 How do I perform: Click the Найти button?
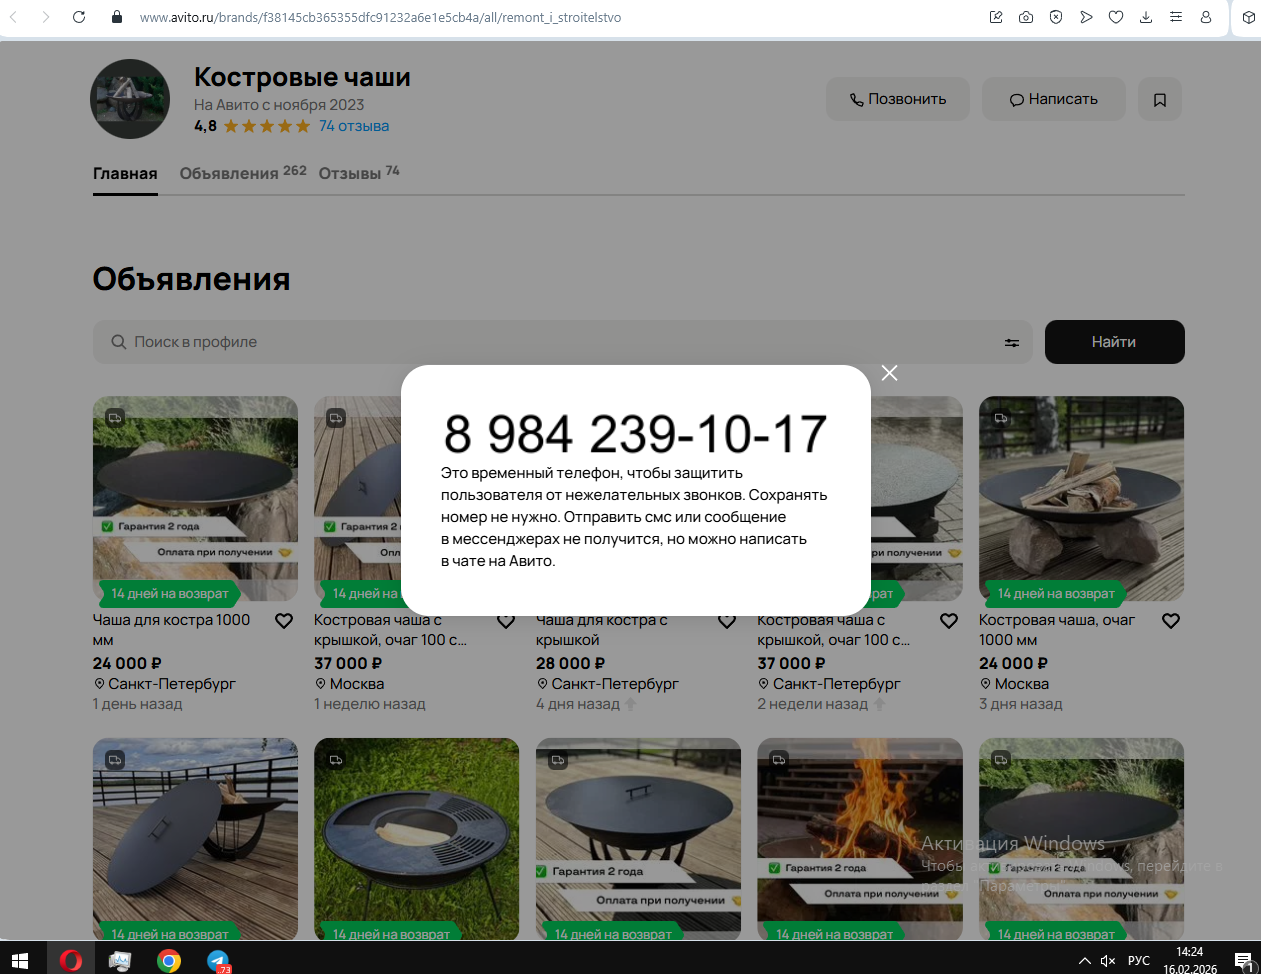pyautogui.click(x=1114, y=342)
